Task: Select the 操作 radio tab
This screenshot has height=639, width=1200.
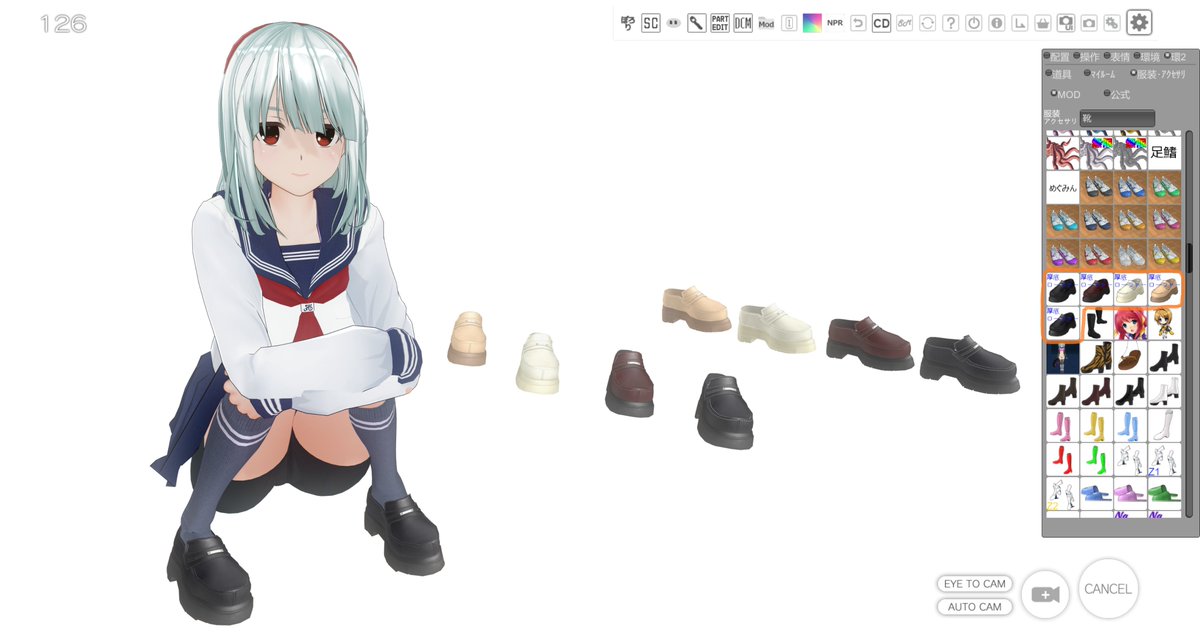Action: [1086, 57]
